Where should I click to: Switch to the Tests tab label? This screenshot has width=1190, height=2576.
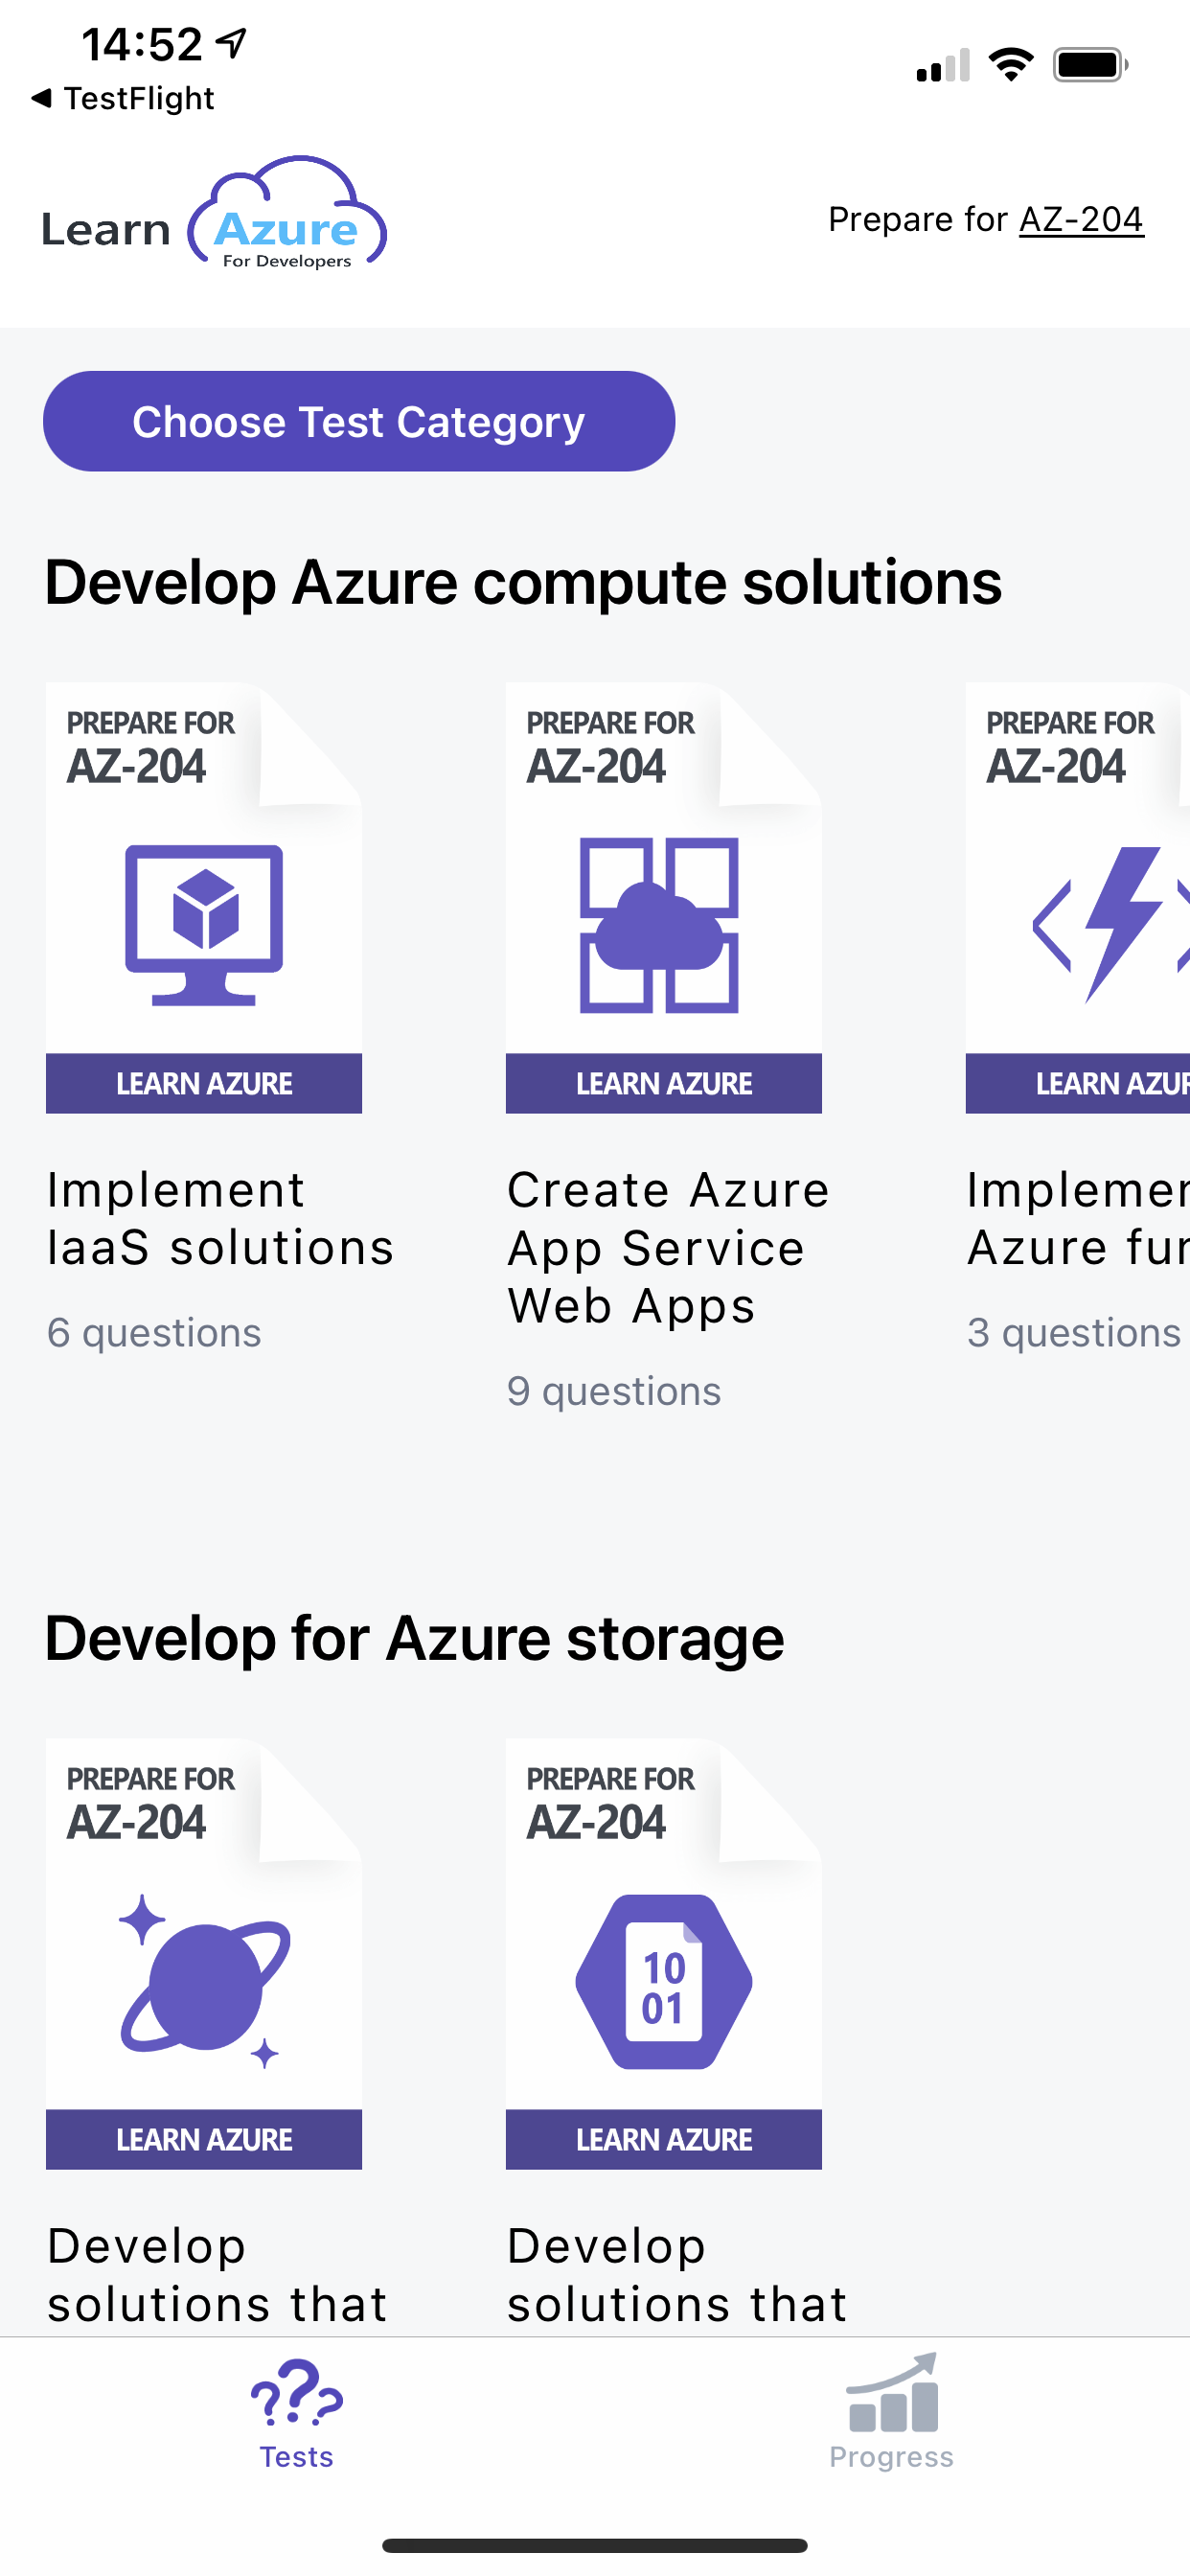pos(296,2457)
